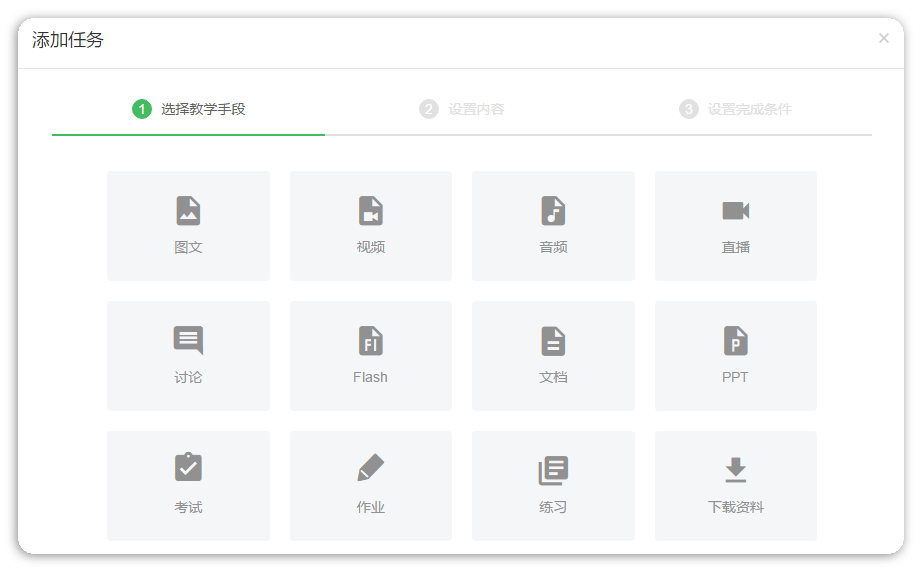Screen dimensions: 922x572
Task: Click the 下载资料 text label
Action: click(x=736, y=507)
